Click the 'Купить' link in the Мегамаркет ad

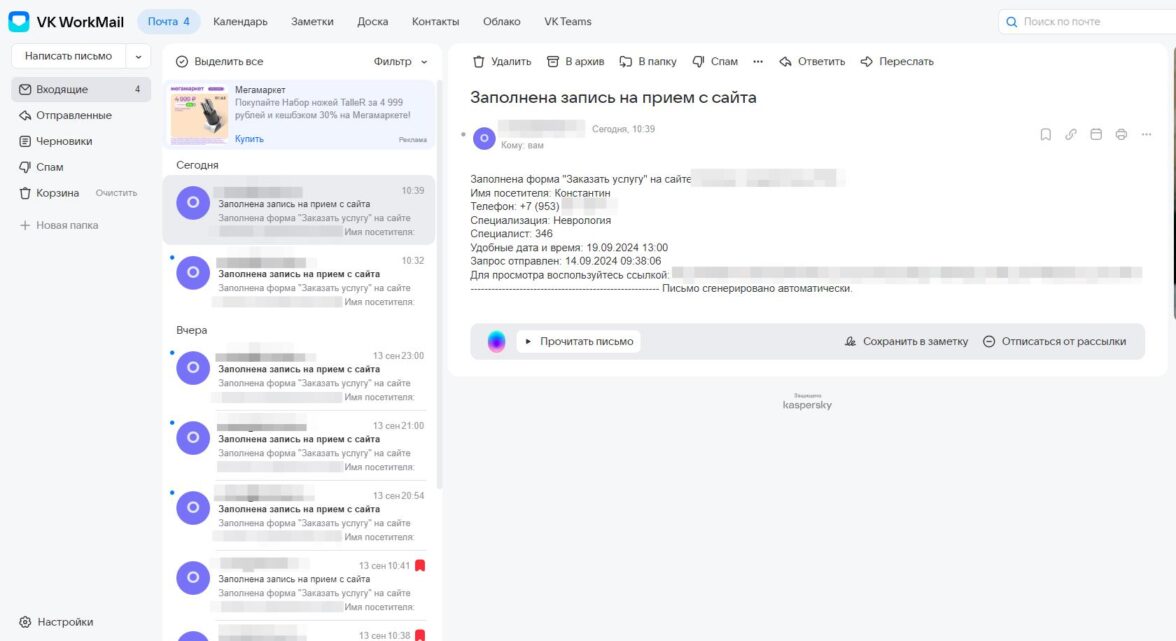[x=249, y=139]
